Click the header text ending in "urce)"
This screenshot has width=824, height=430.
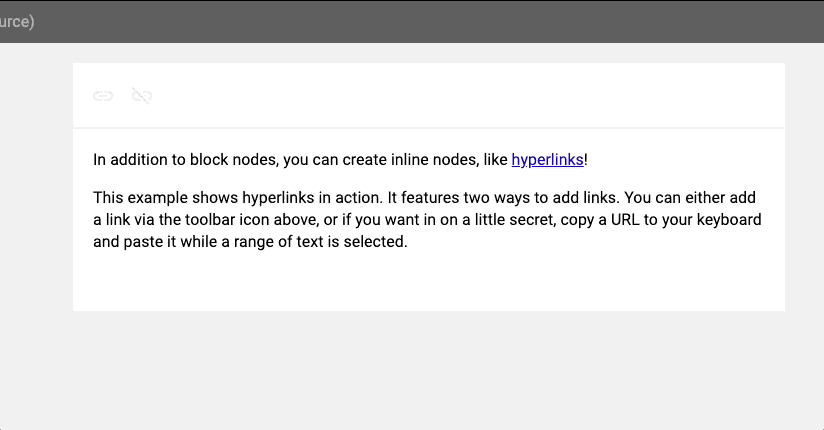pos(17,22)
